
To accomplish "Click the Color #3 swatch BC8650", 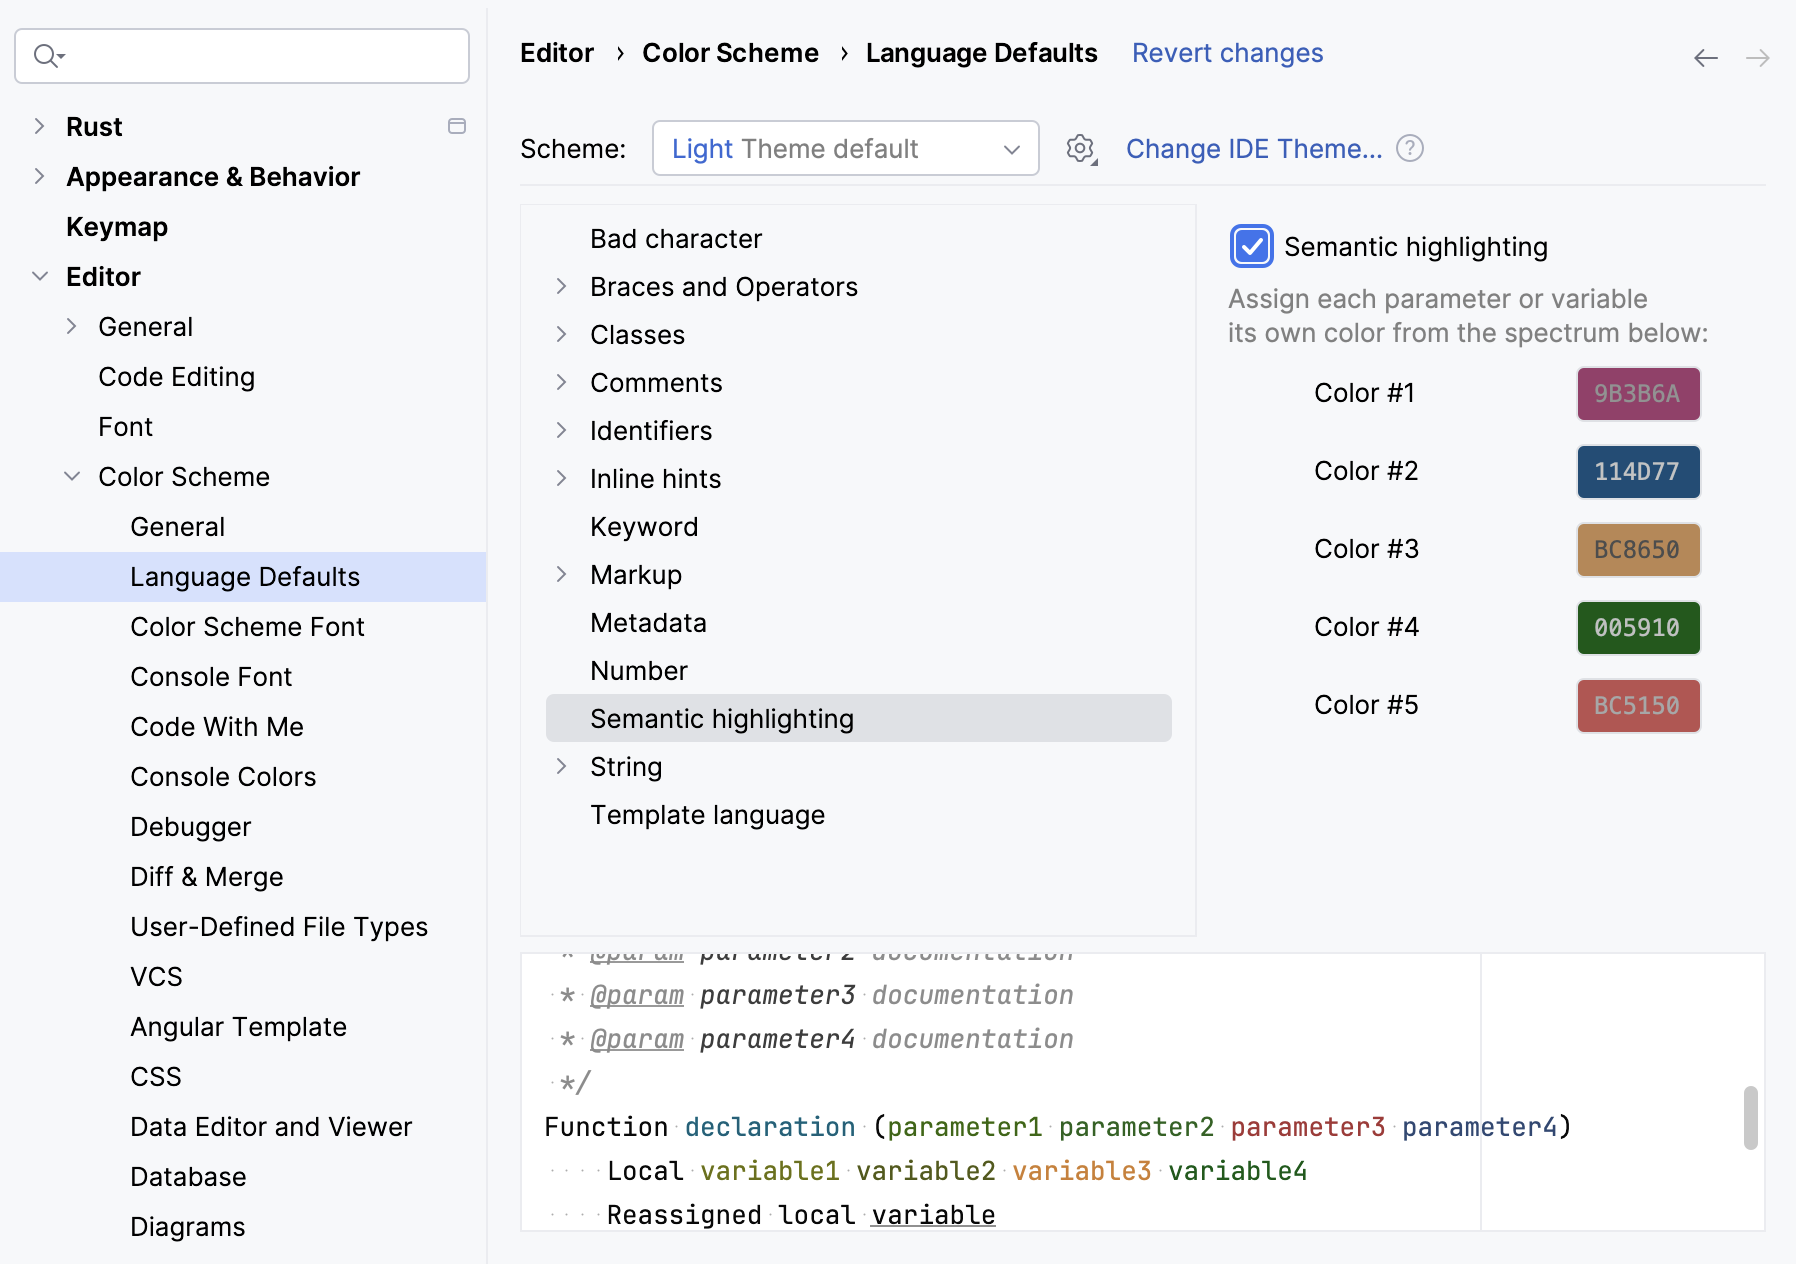I will 1637,549.
